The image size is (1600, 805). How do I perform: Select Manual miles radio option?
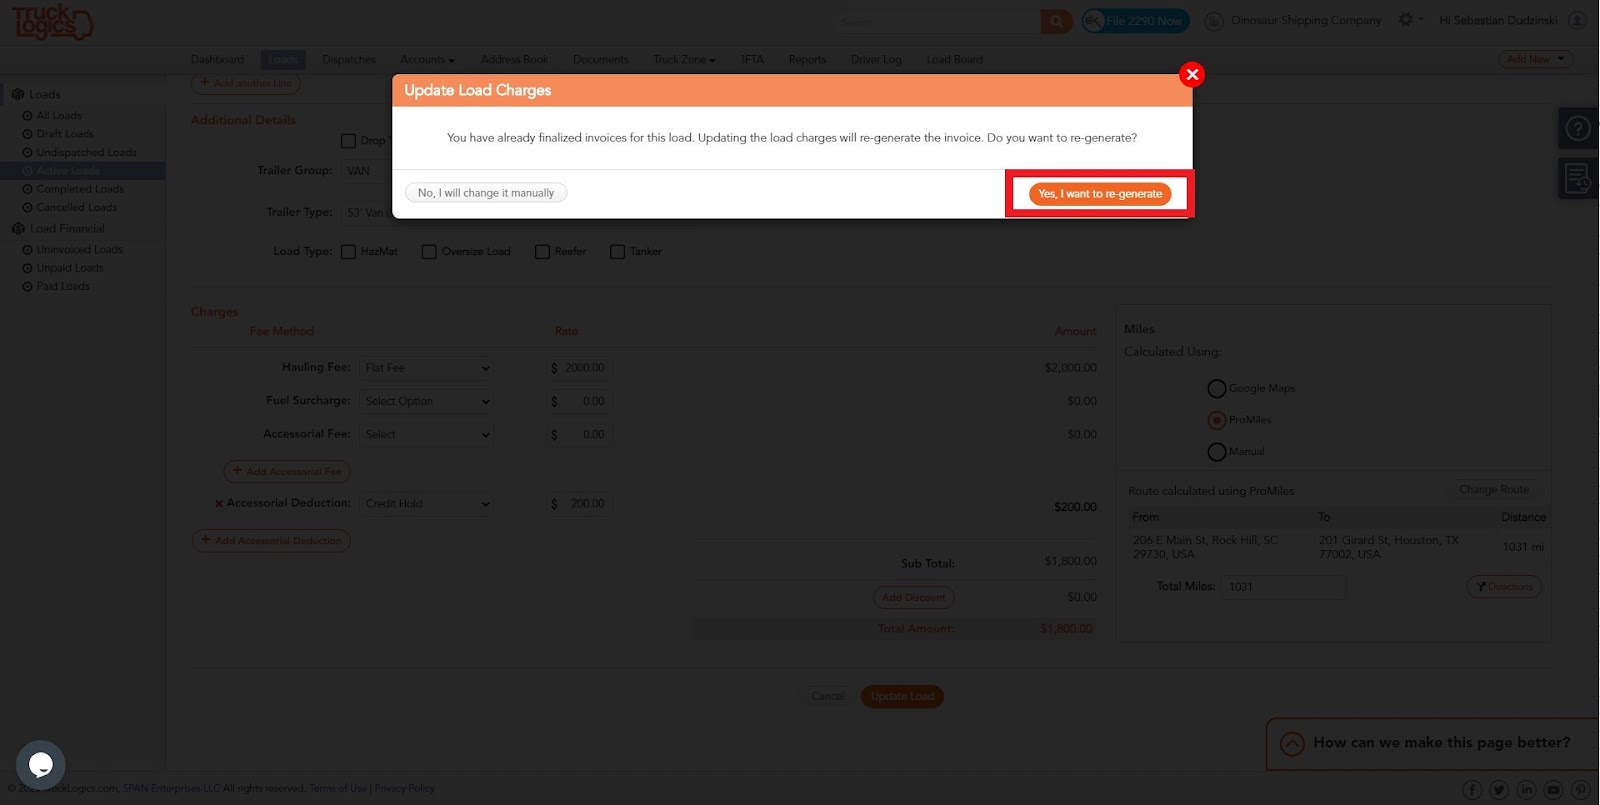click(x=1217, y=452)
